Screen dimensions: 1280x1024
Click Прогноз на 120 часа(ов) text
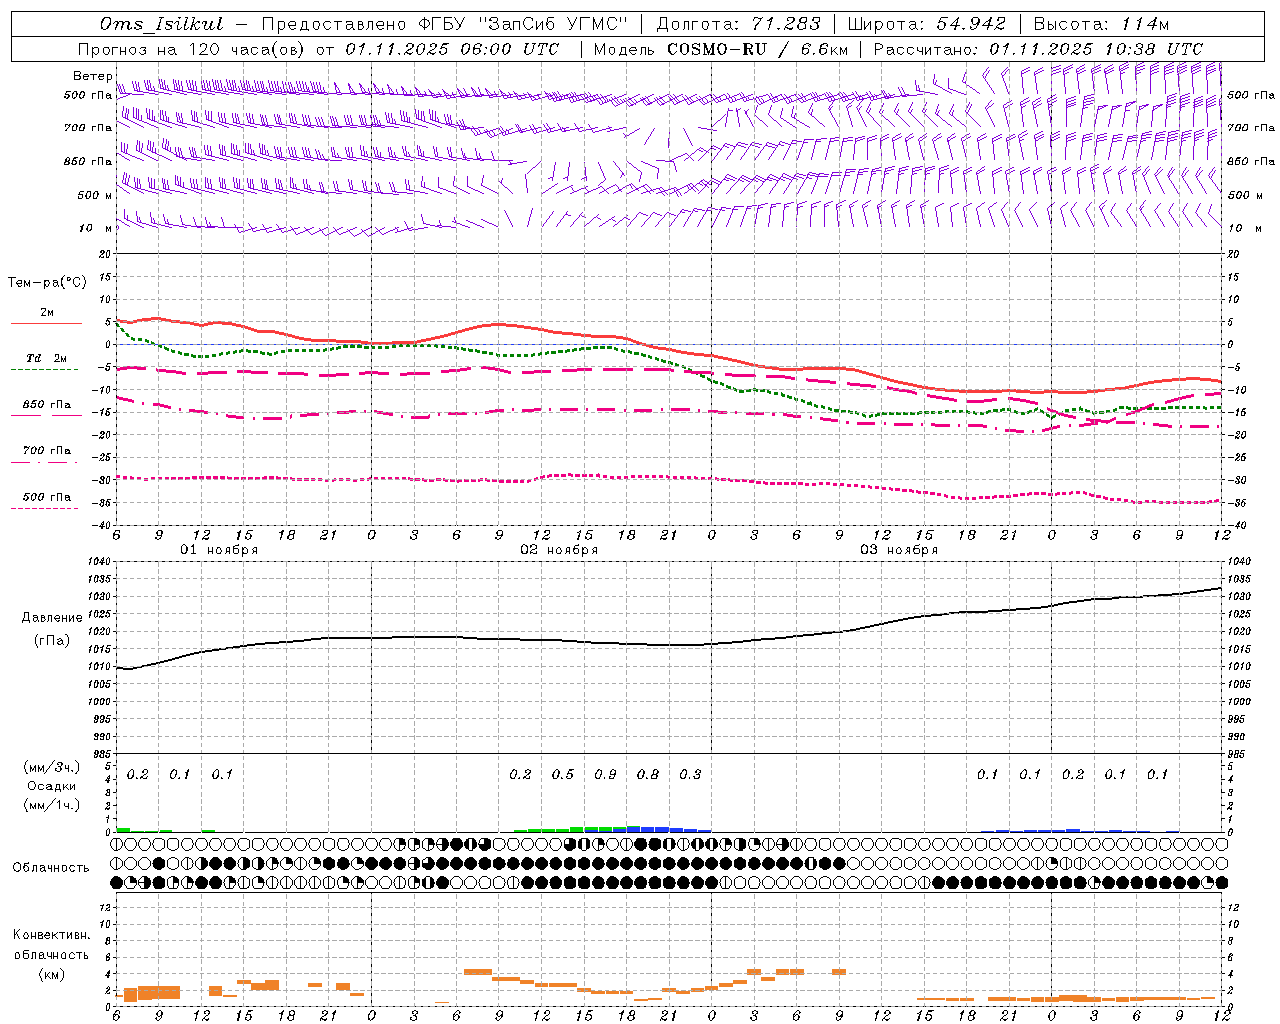point(193,49)
